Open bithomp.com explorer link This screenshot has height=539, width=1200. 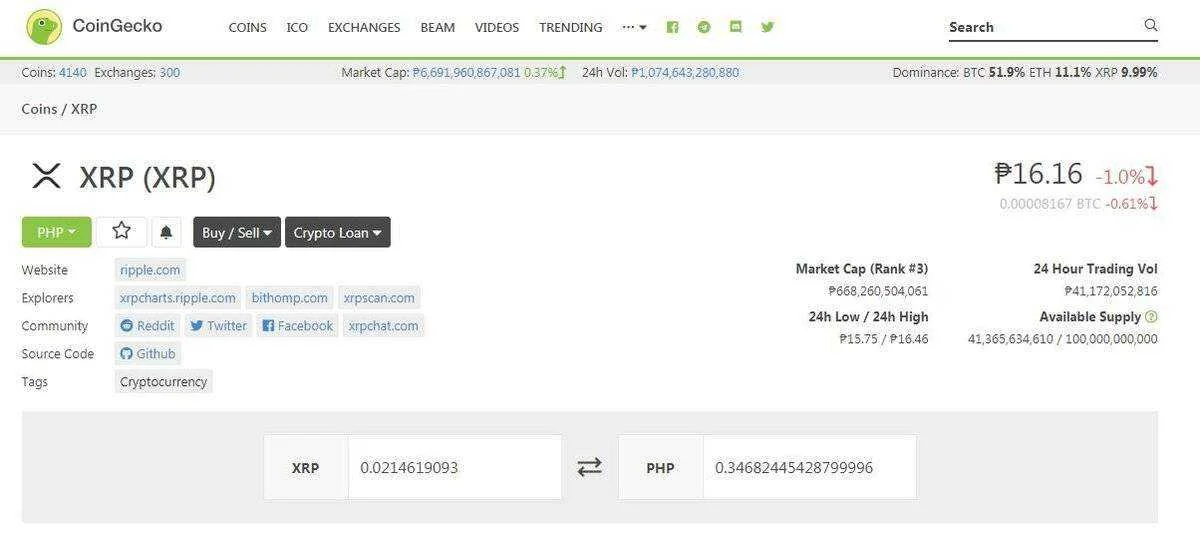(x=290, y=298)
